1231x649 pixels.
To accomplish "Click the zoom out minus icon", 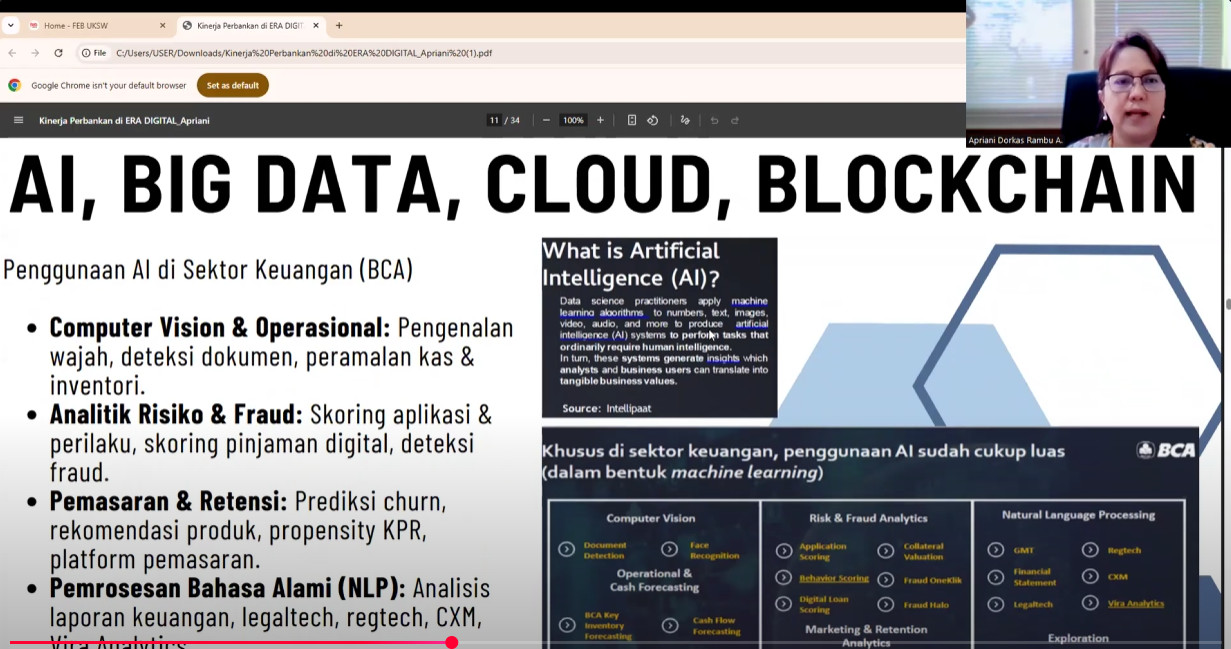I will 546,120.
